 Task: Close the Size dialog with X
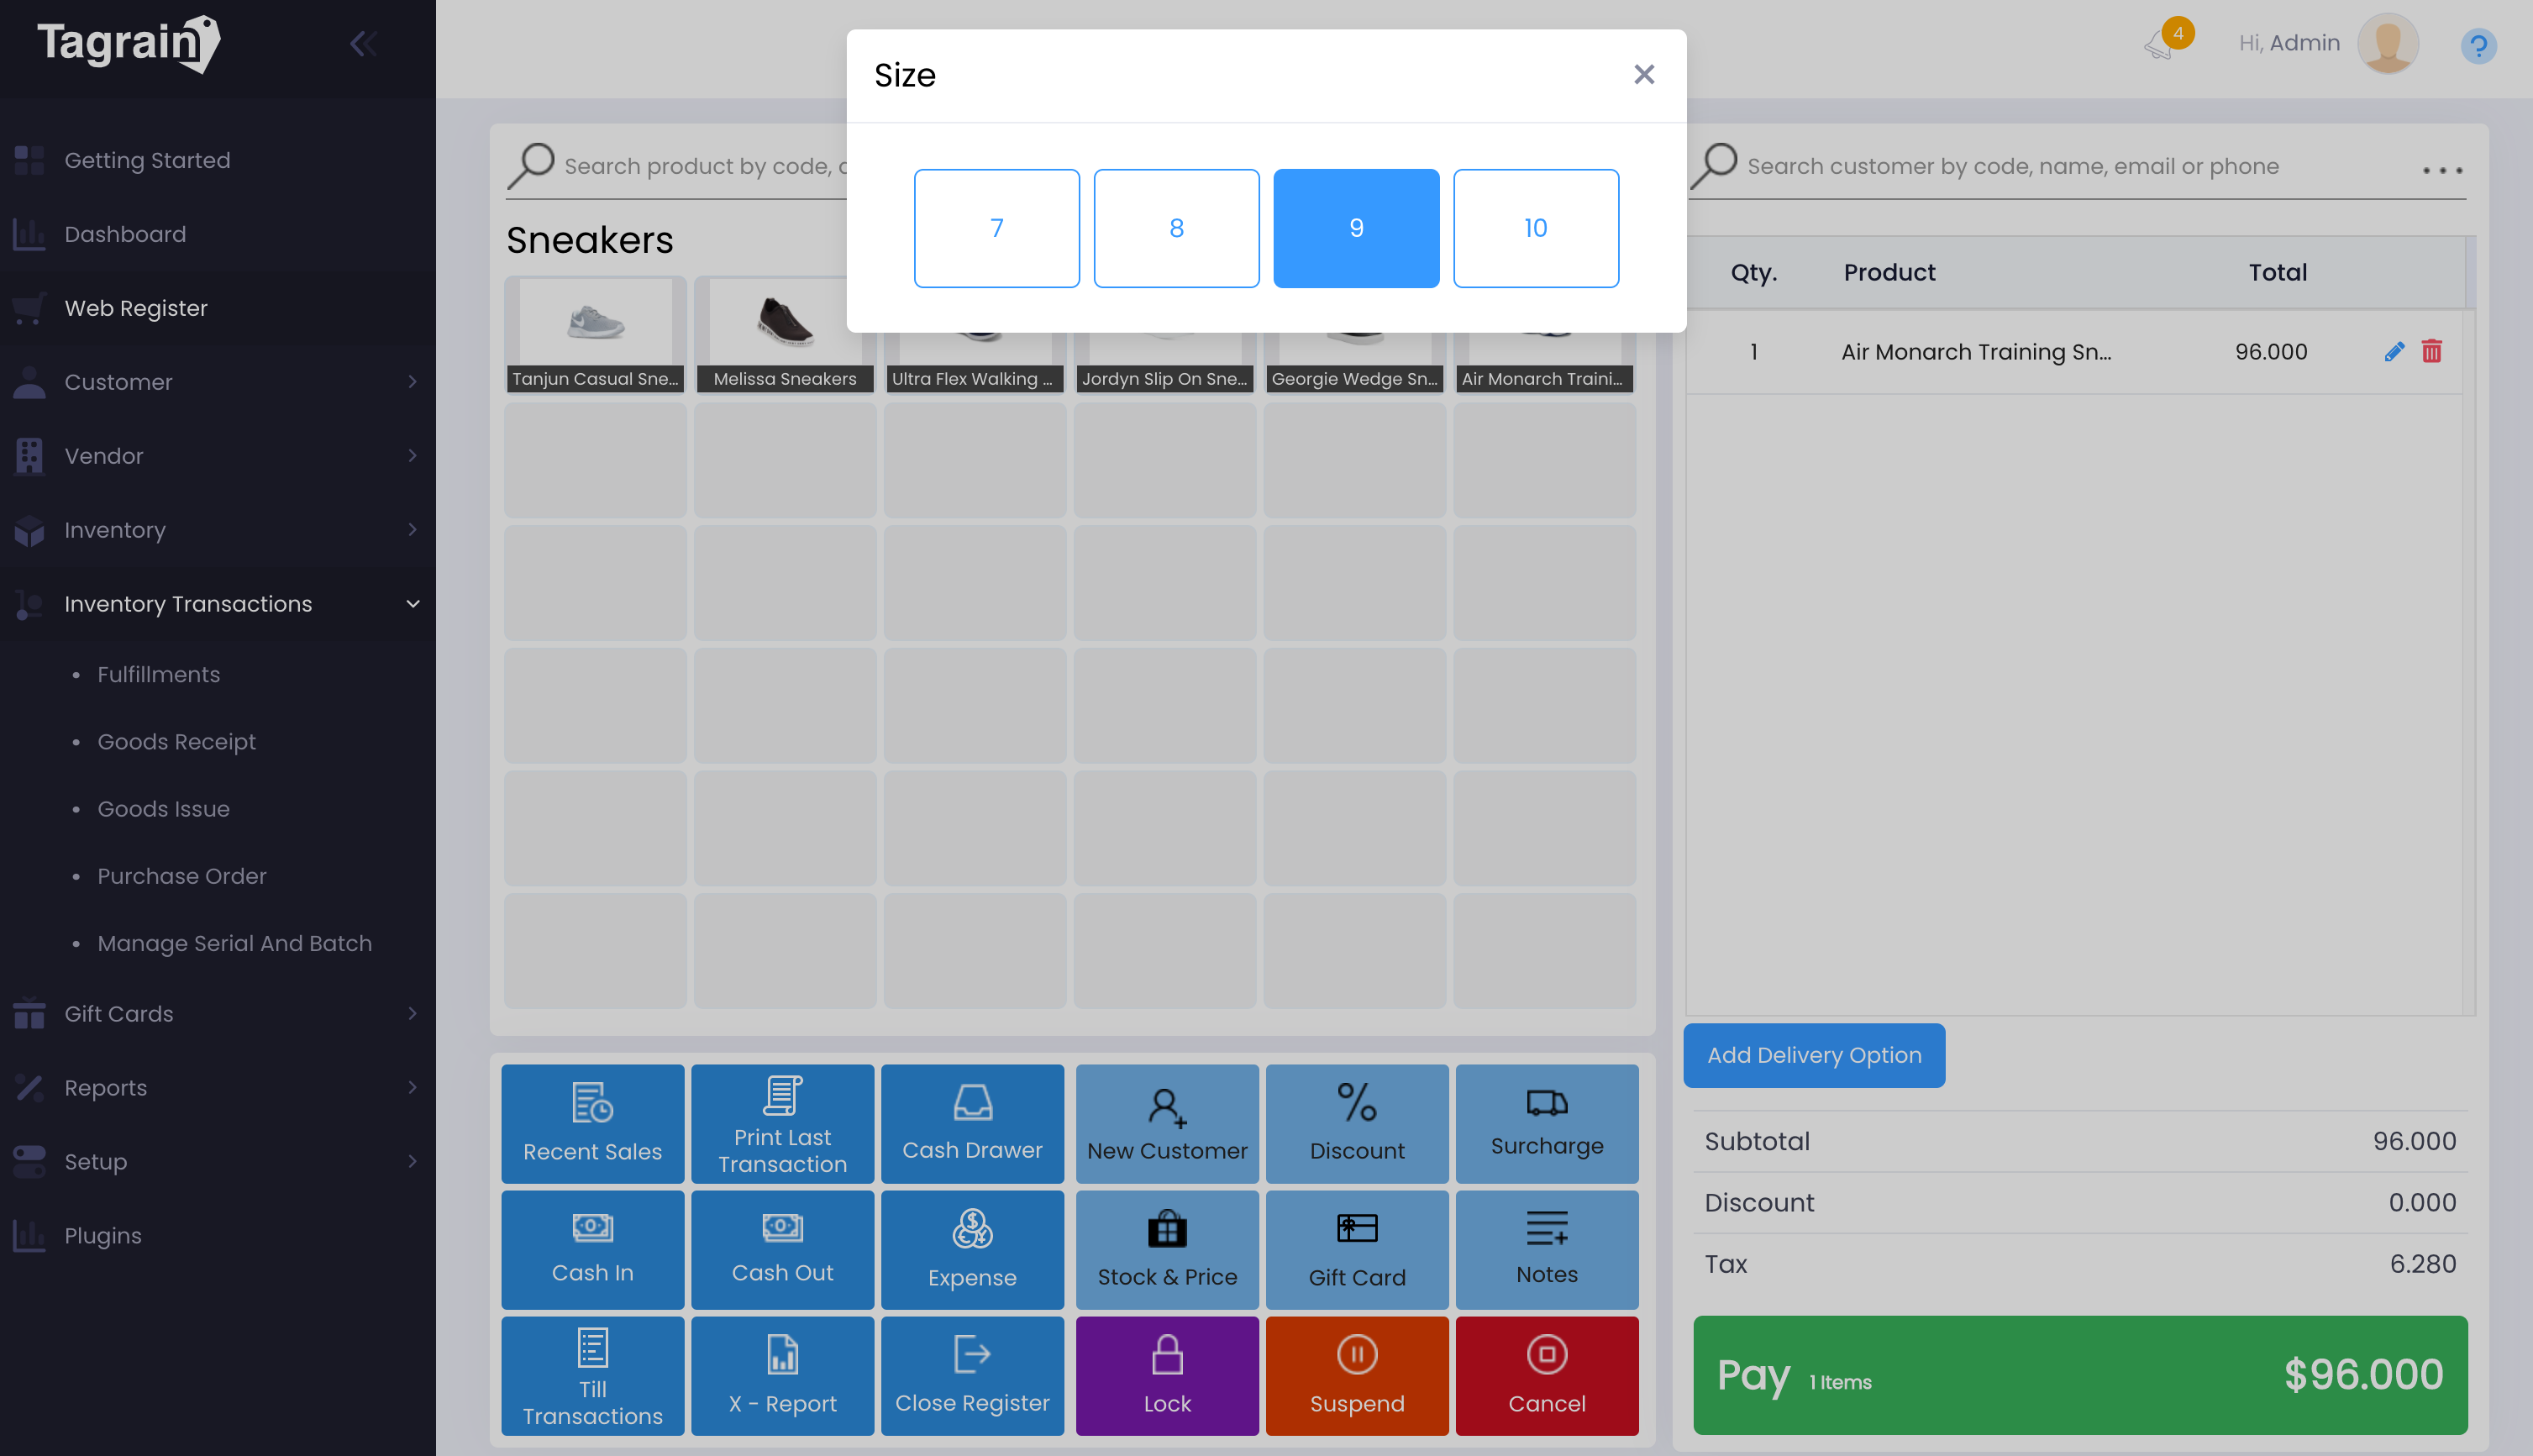tap(1643, 75)
